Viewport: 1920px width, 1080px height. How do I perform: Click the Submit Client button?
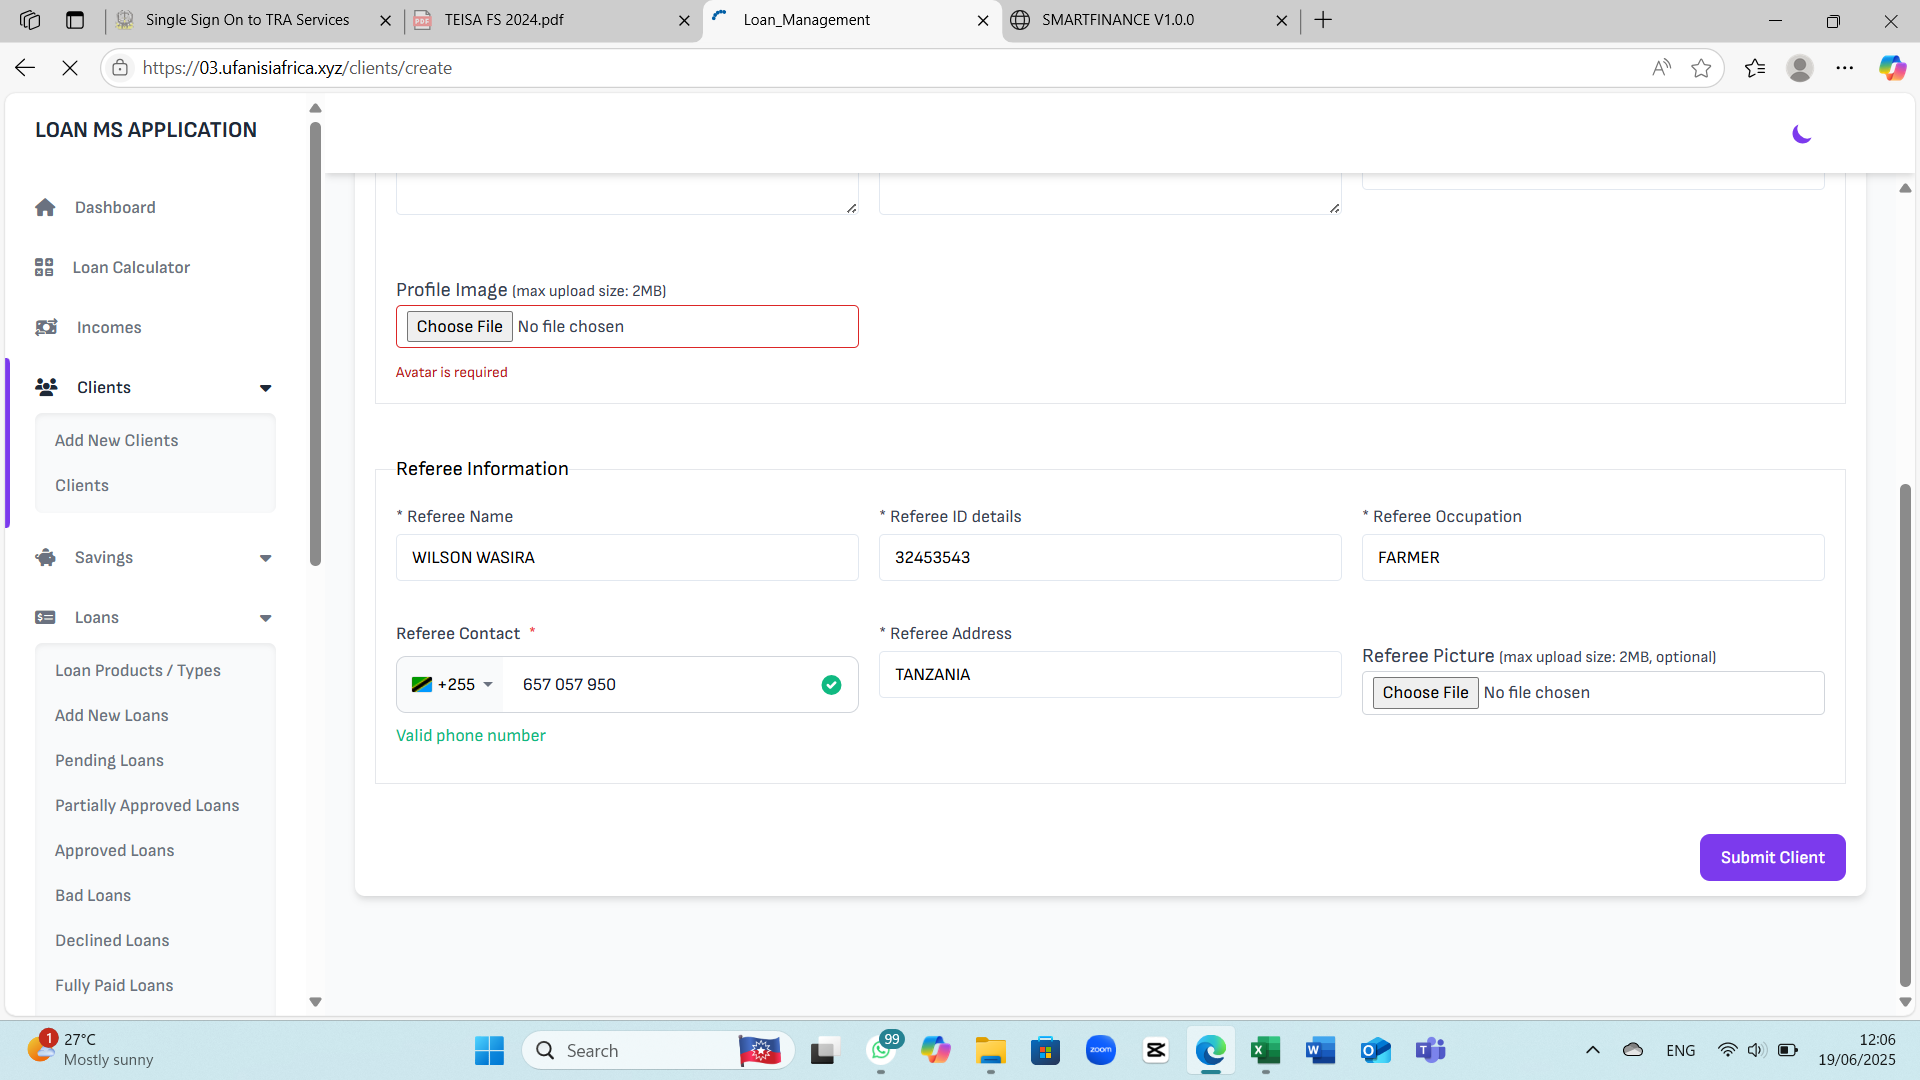[x=1772, y=857]
